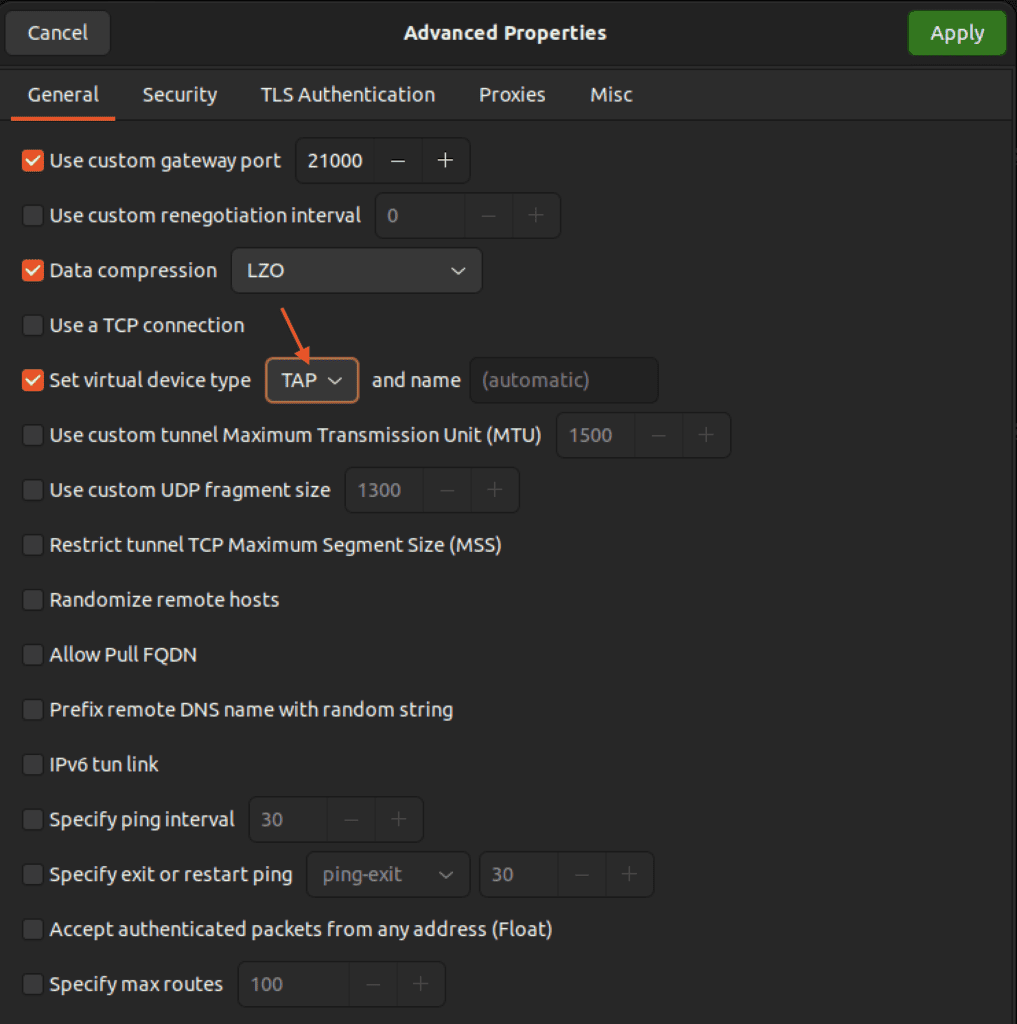This screenshot has height=1024, width=1017.
Task: Click plus icon for UDP fragment size
Action: pos(495,490)
